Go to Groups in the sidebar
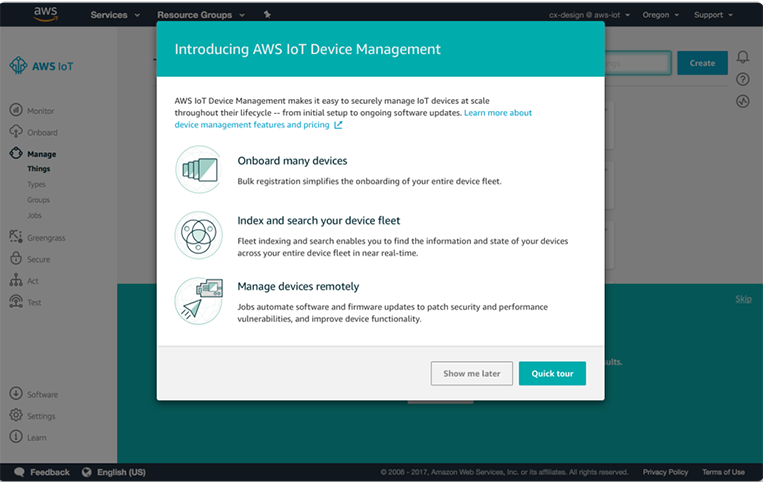The height and width of the screenshot is (482, 763). coord(38,200)
